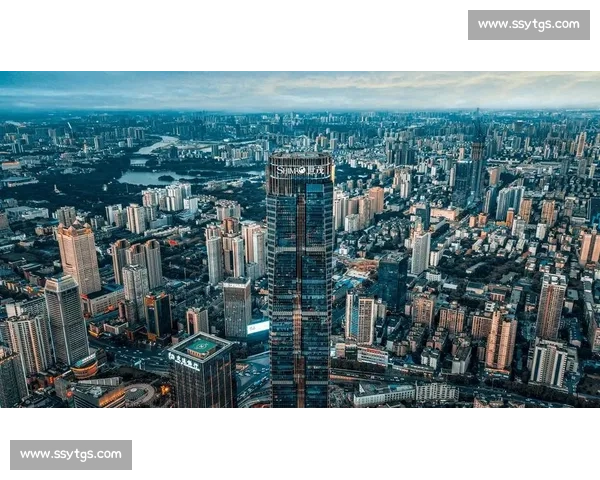Click the bottom-left www.ssytgs.com watermark
This screenshot has height=480, width=600.
click(x=71, y=455)
